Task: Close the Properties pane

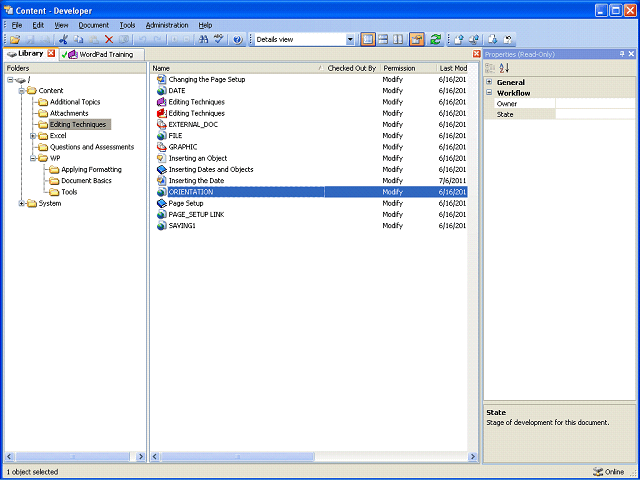Action: click(x=631, y=54)
